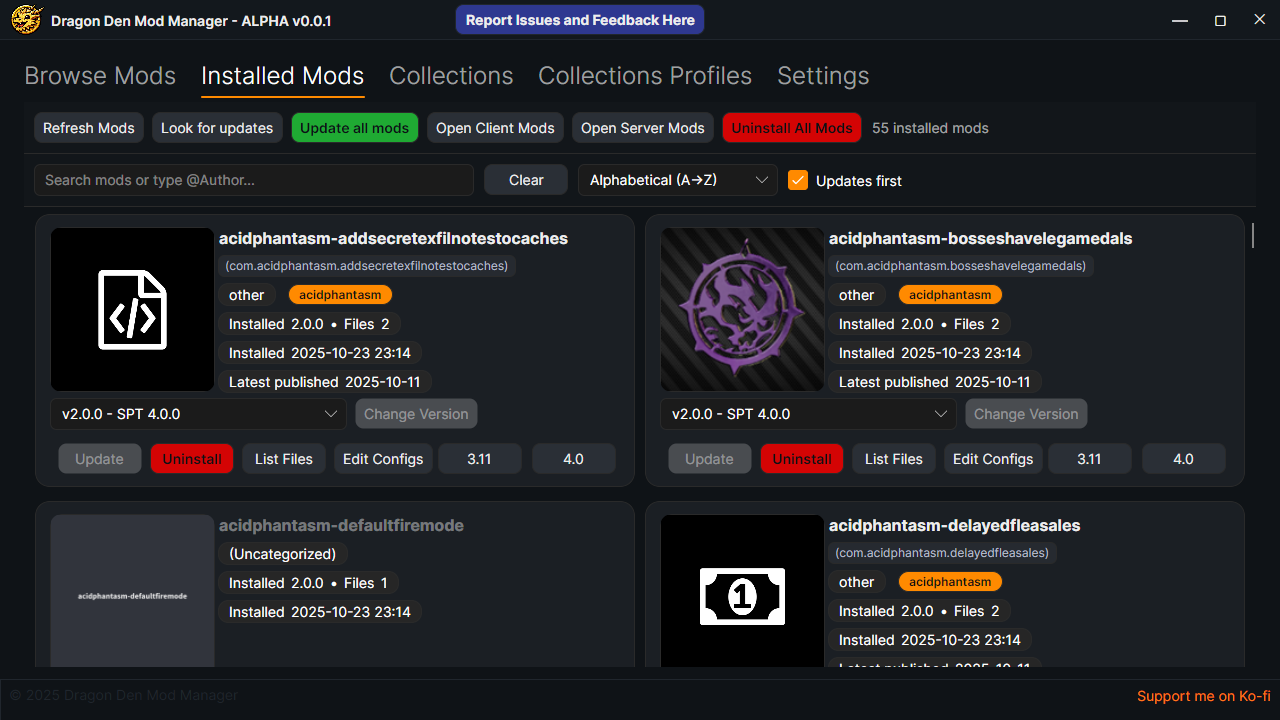This screenshot has width=1280, height=720.
Task: Select the Installed Mods tab
Action: pyautogui.click(x=283, y=76)
